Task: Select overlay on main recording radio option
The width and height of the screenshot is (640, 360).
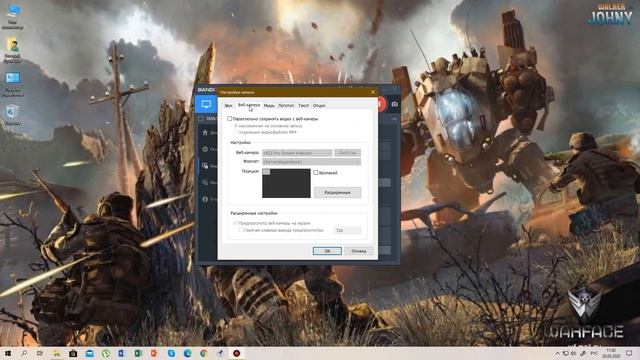Action: (236, 126)
